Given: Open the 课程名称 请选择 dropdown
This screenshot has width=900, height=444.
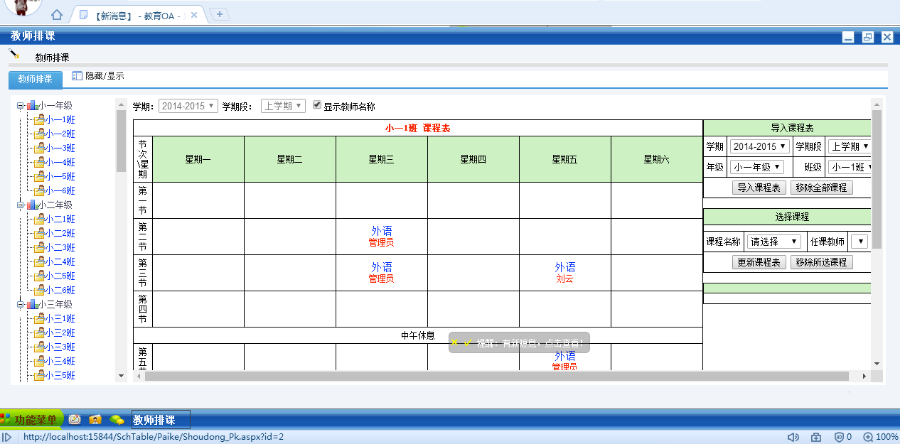Looking at the screenshot, I should coord(774,242).
